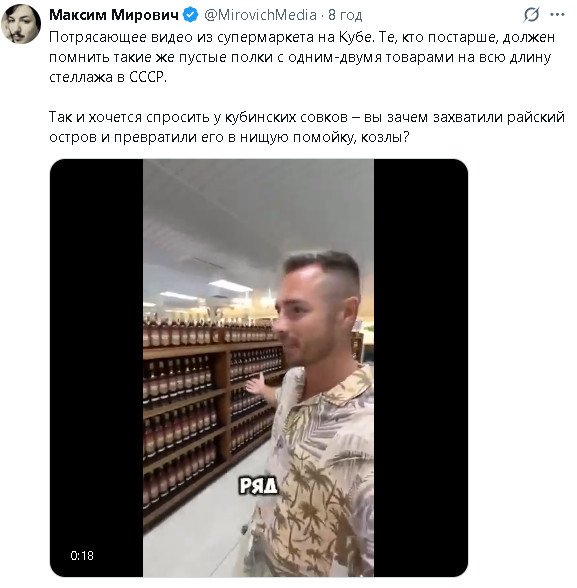Open Максим Мирович's profile avatar
The width and height of the screenshot is (577, 588).
coord(21,24)
